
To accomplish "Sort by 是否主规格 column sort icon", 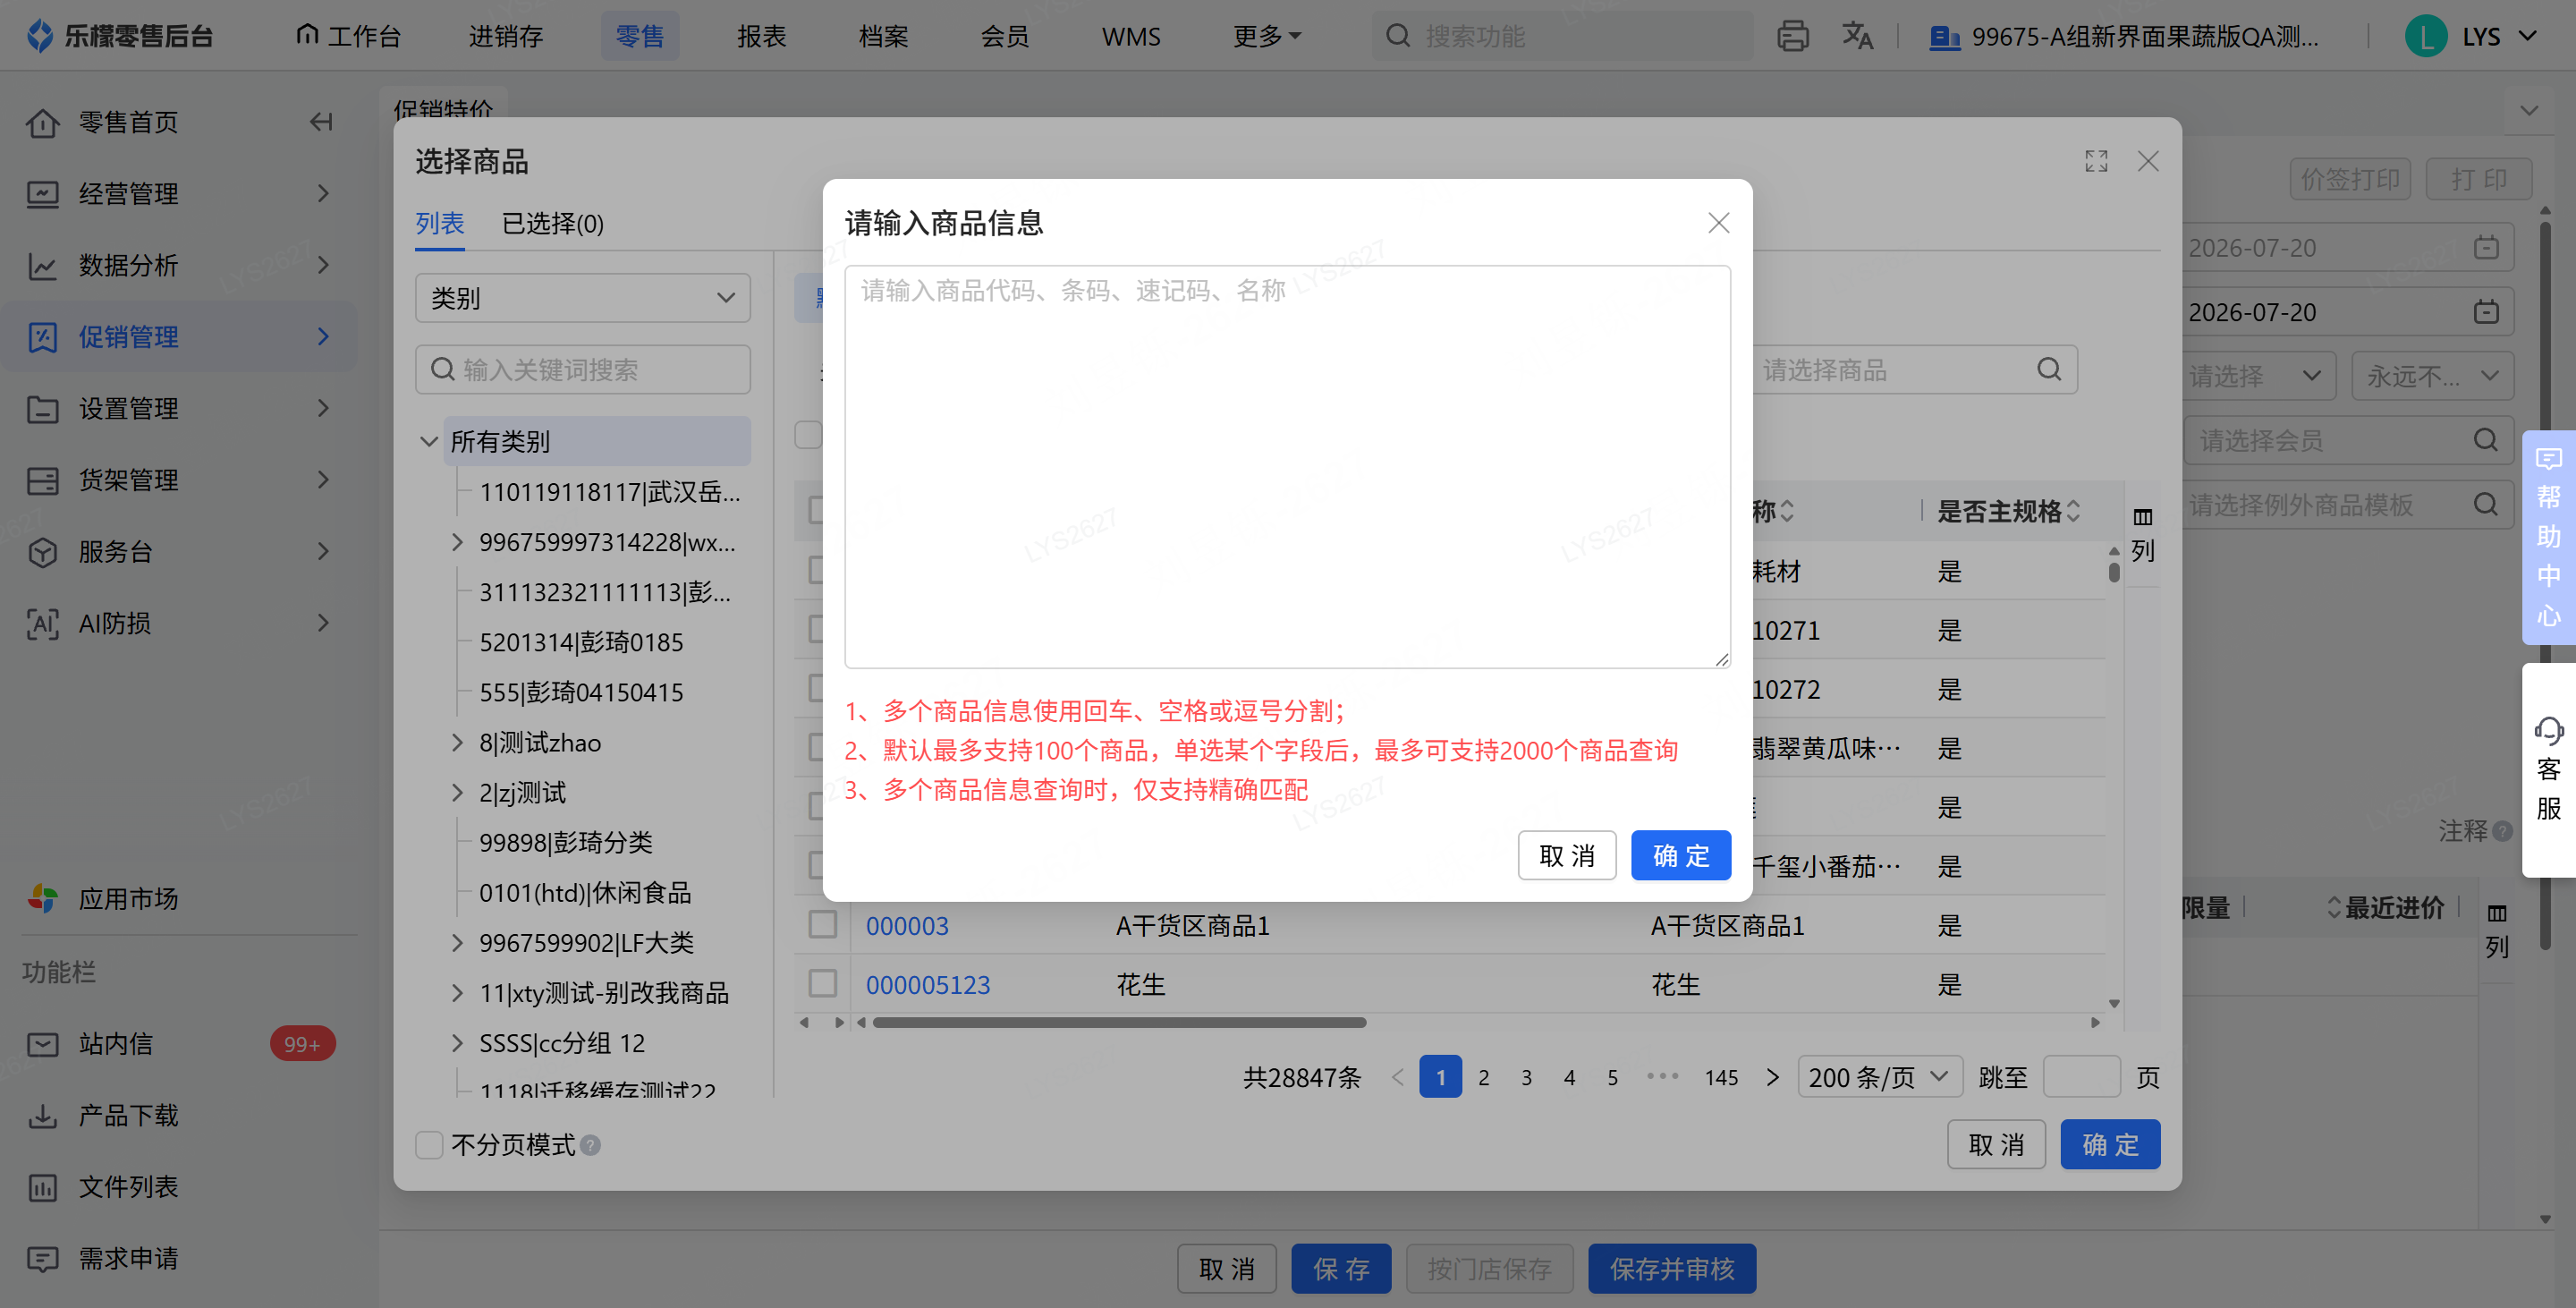I will pos(2073,511).
